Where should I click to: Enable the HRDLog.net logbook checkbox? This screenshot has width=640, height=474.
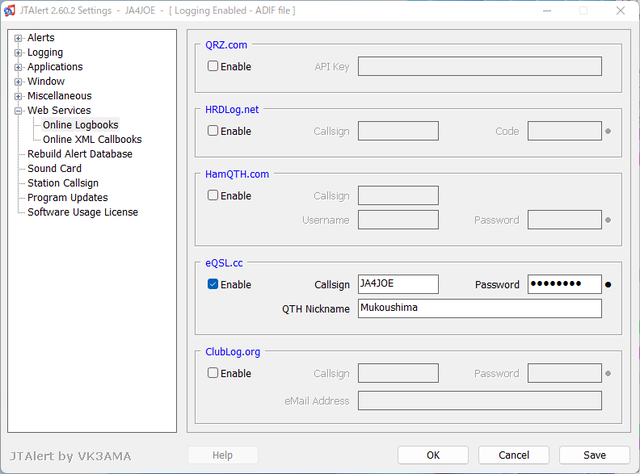coord(213,131)
